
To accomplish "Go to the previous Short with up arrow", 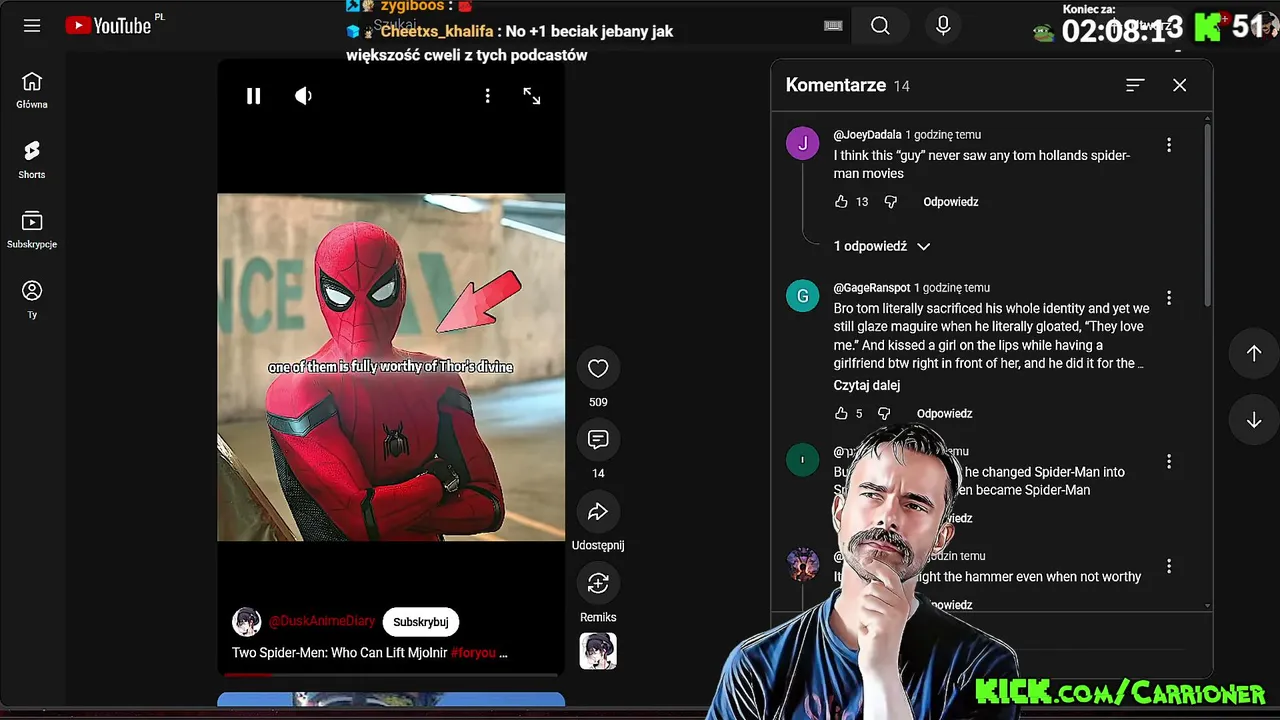I will [x=1254, y=353].
